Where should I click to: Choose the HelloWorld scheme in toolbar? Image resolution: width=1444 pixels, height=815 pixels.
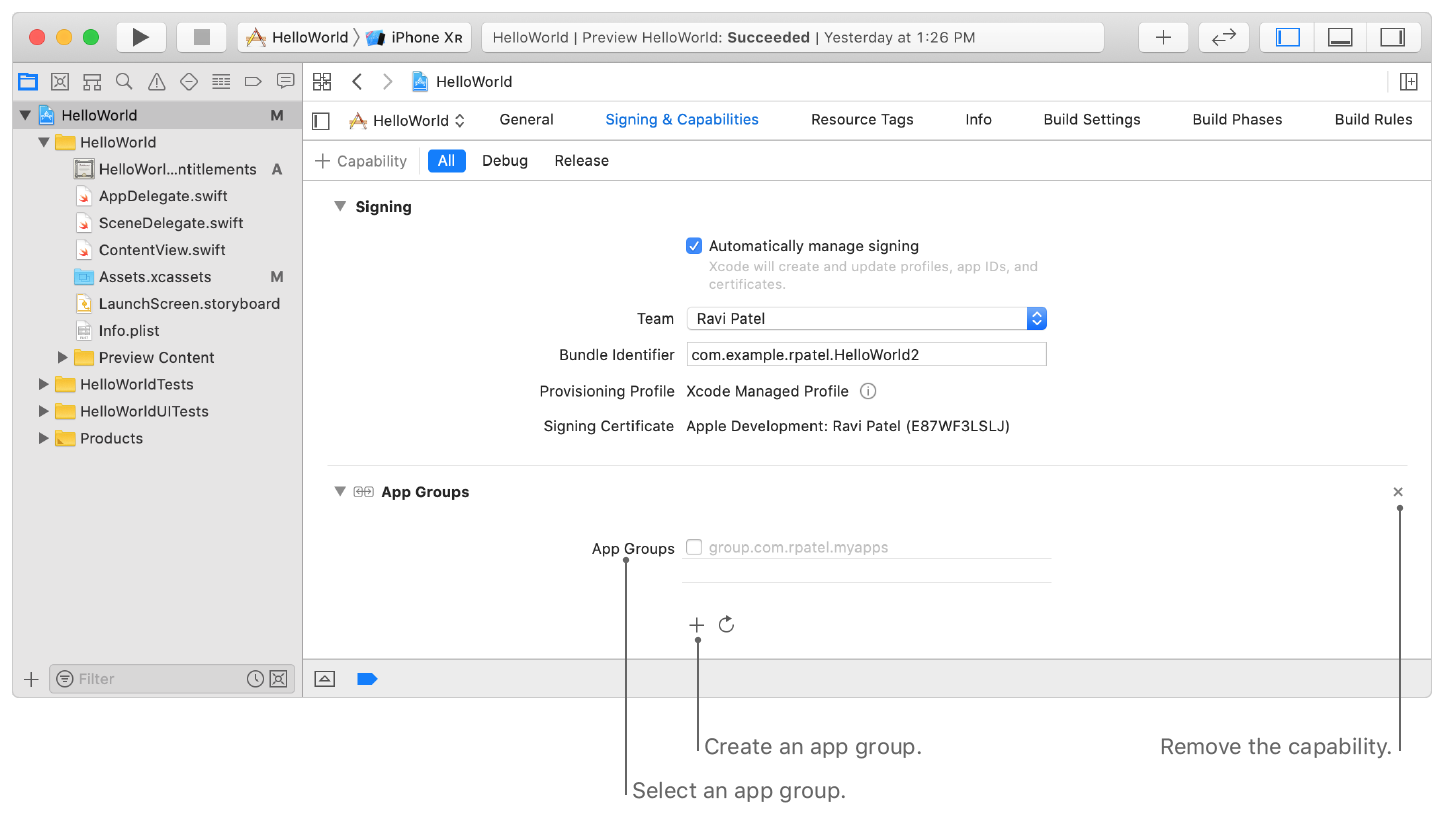[x=298, y=37]
